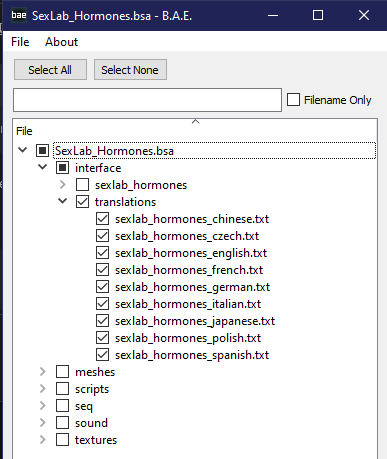
Task: Enable the Filename Only checkbox
Action: click(x=293, y=100)
